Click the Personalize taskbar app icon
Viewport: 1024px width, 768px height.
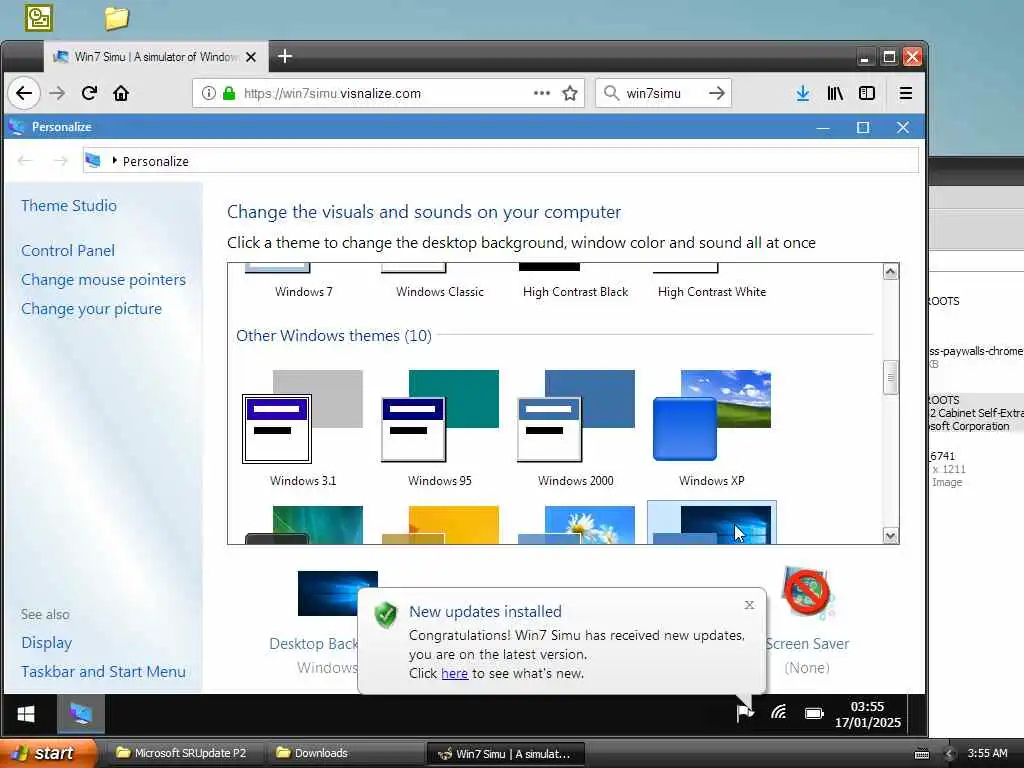point(80,714)
